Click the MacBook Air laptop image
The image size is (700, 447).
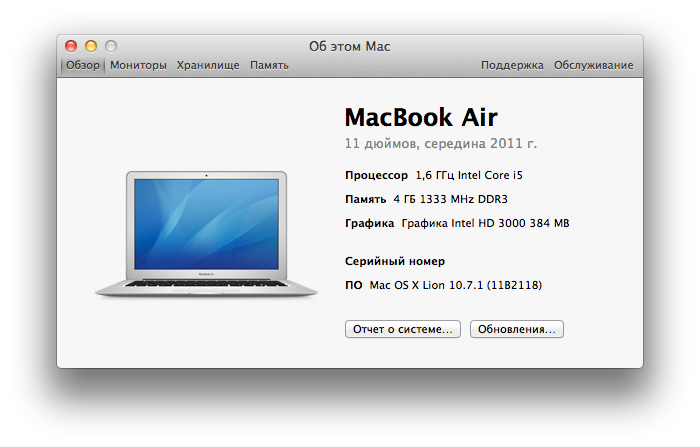coord(206,234)
